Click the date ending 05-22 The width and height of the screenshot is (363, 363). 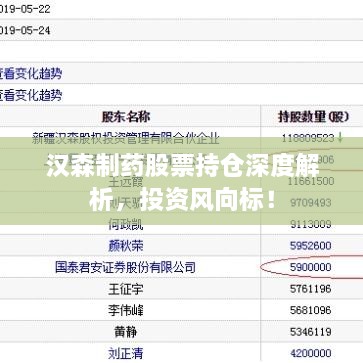pos(25,9)
